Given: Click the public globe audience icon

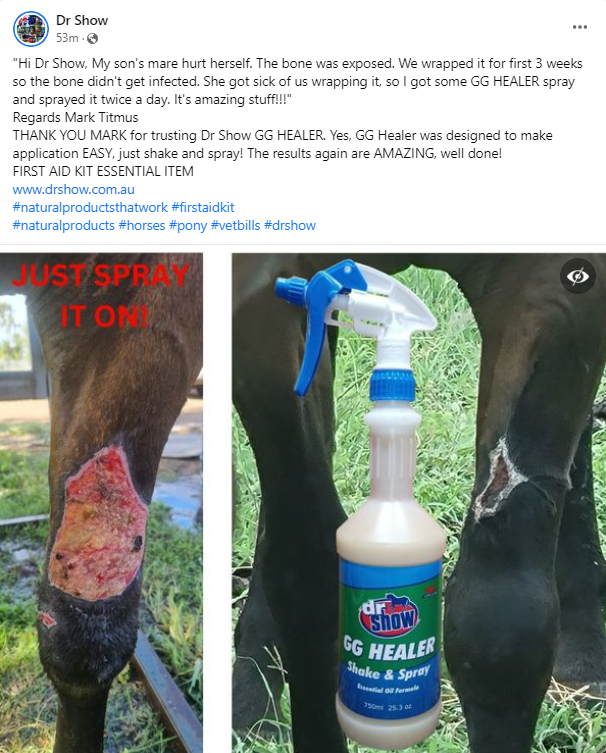Looking at the screenshot, I should 92,38.
